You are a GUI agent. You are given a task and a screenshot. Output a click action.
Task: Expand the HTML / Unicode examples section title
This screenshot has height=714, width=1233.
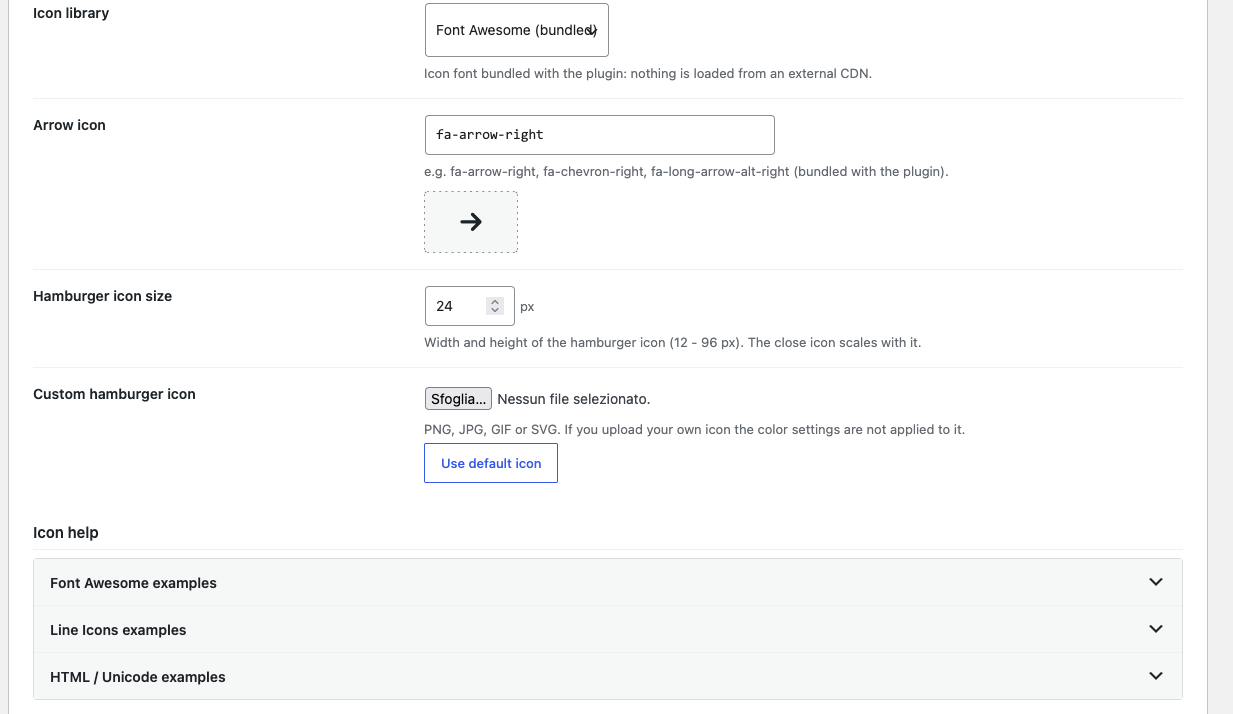pyautogui.click(x=138, y=677)
